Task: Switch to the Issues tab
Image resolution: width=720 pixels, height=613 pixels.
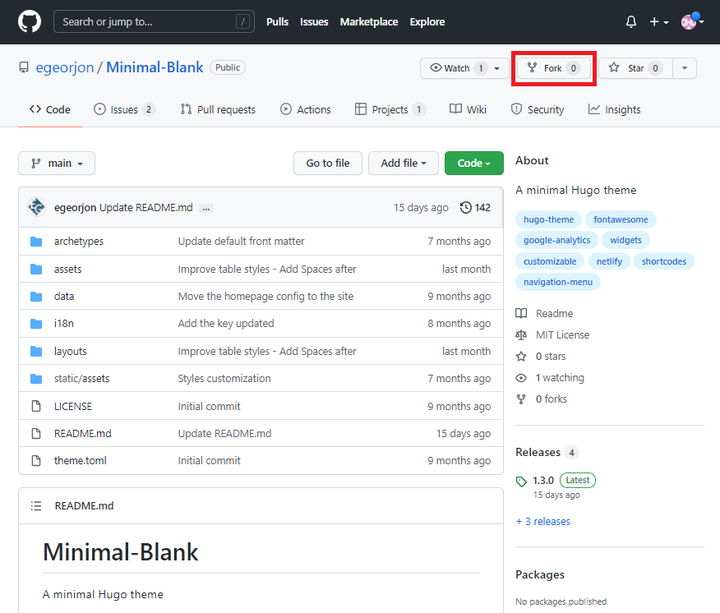Action: point(124,110)
